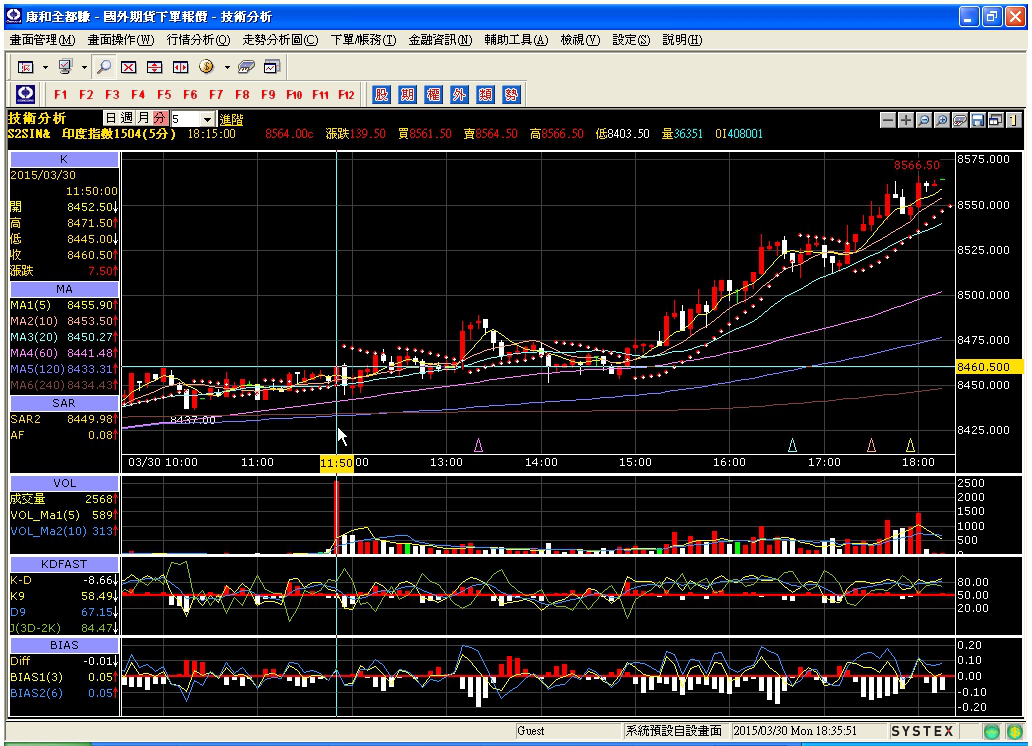The image size is (1032, 746).
Task: Click the first toolbar icon with red cursor
Action: [x=26, y=67]
